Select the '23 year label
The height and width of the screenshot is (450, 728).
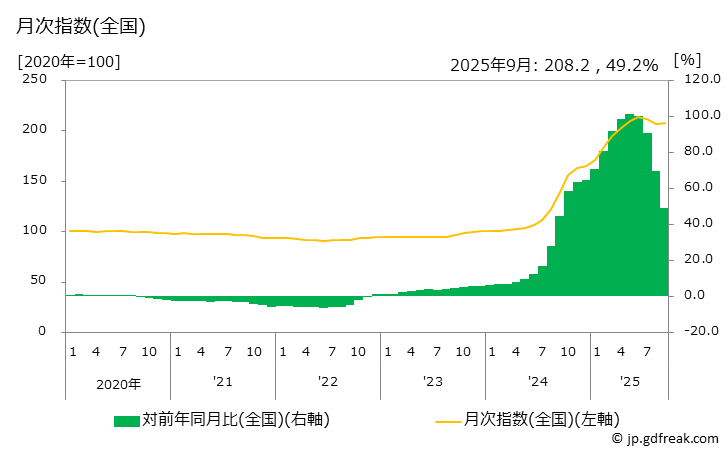click(x=433, y=382)
